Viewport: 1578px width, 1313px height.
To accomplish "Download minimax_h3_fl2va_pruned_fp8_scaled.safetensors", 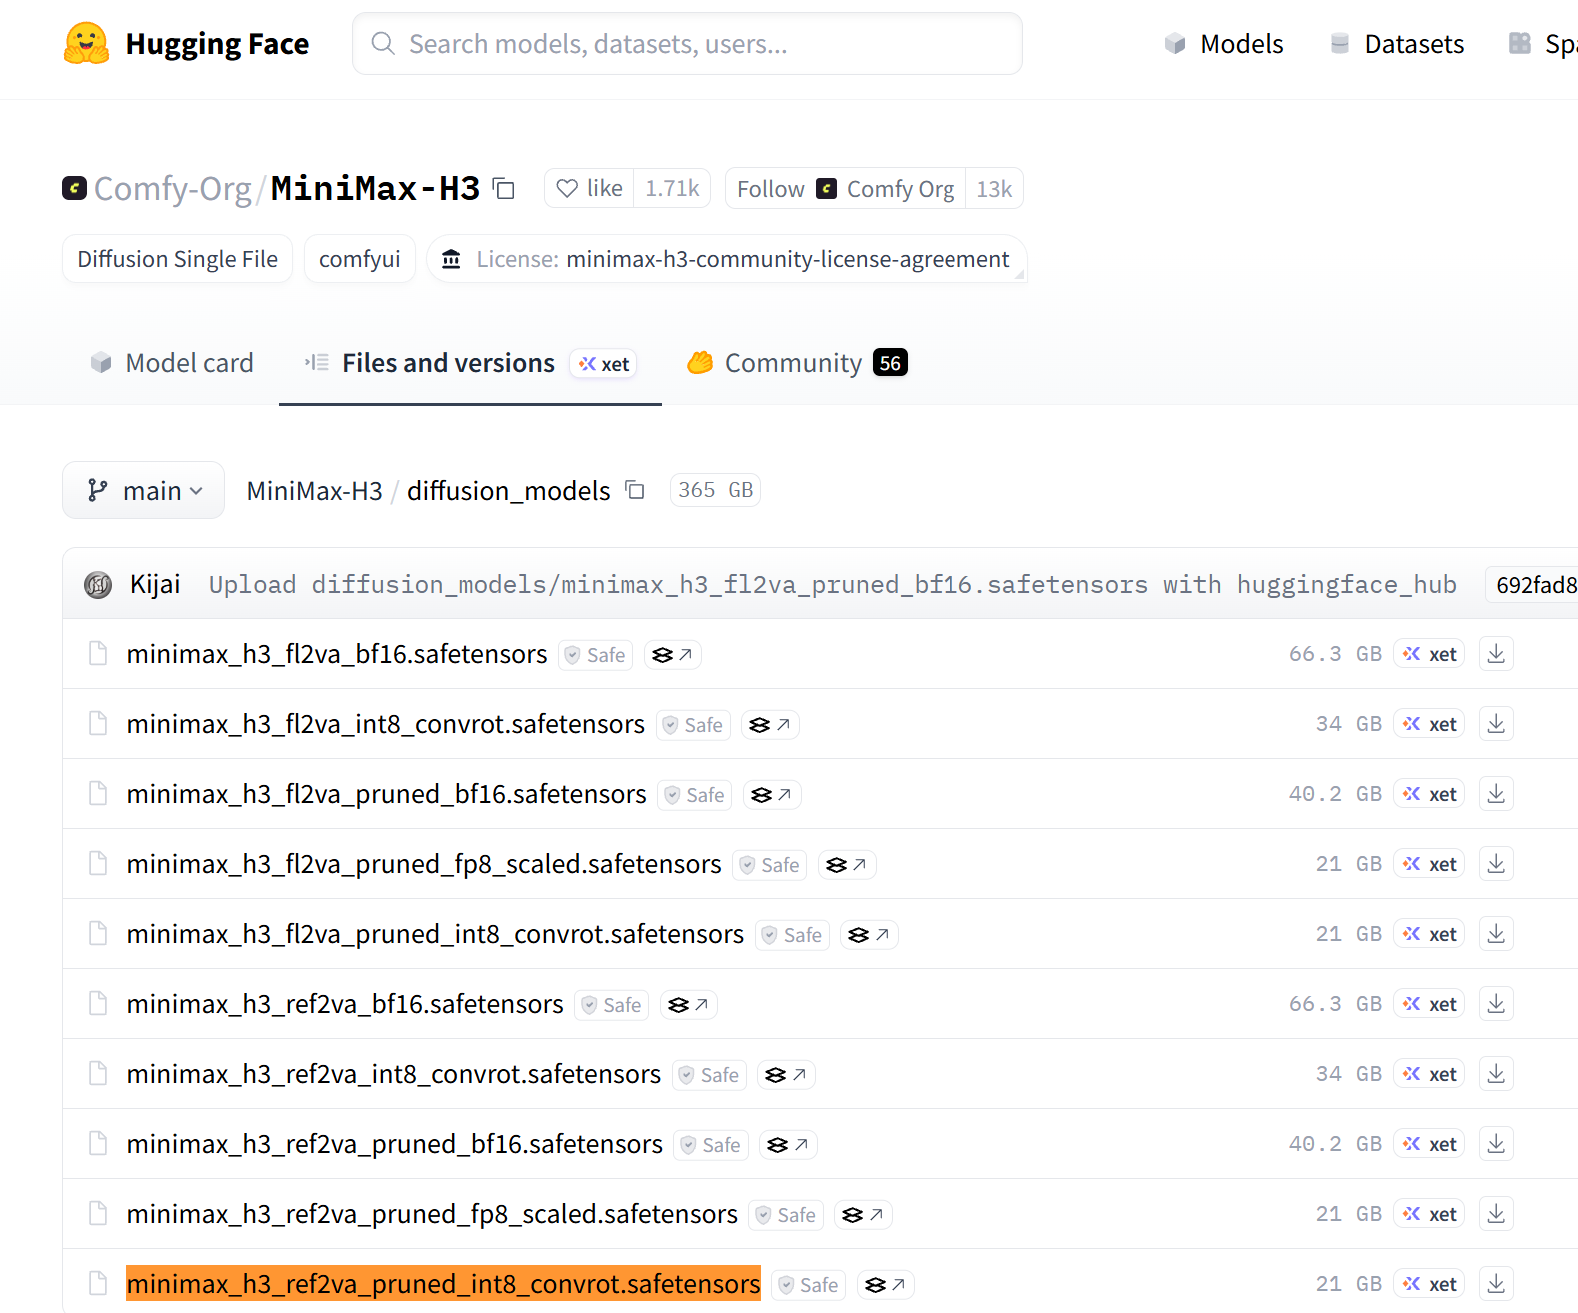I will pos(1496,864).
